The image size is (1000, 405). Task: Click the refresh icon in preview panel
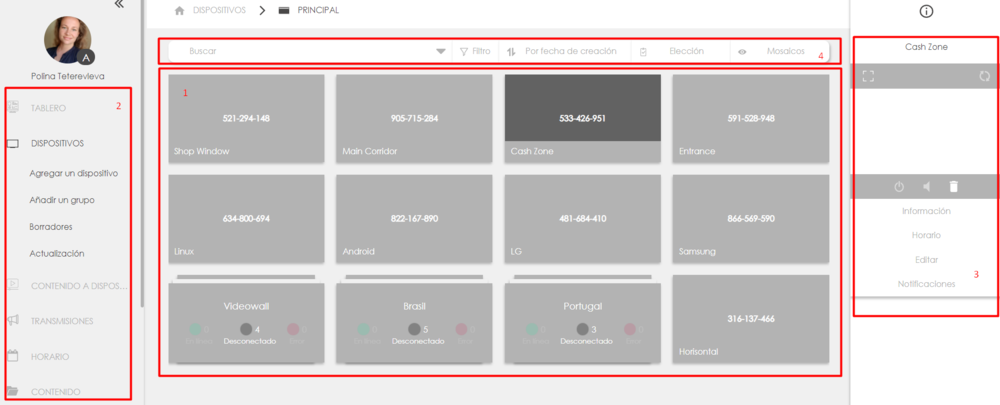click(x=983, y=76)
